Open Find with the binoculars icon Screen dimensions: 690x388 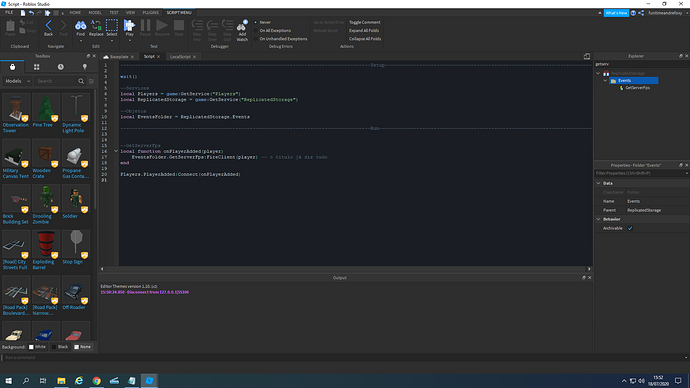click(81, 27)
